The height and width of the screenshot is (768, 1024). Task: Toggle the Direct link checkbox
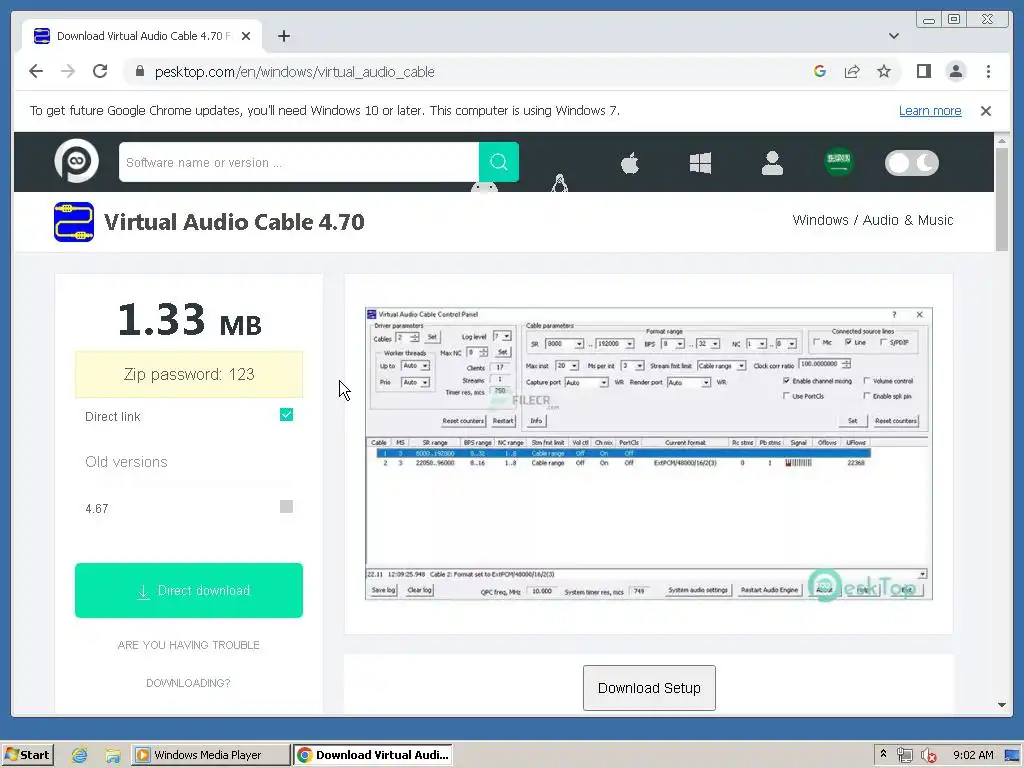[x=286, y=415]
